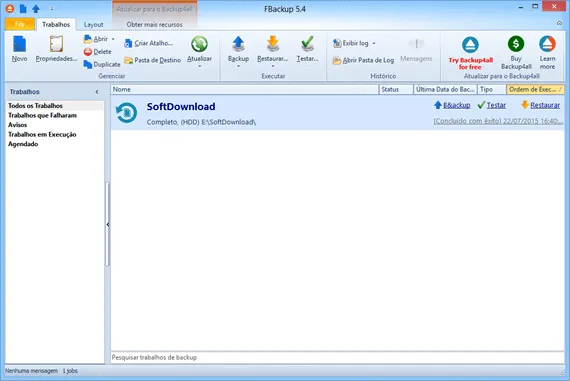Screen dimensions: 570x381
Task: Collapse the Trabalhos side panel chevron
Action: (x=97, y=92)
